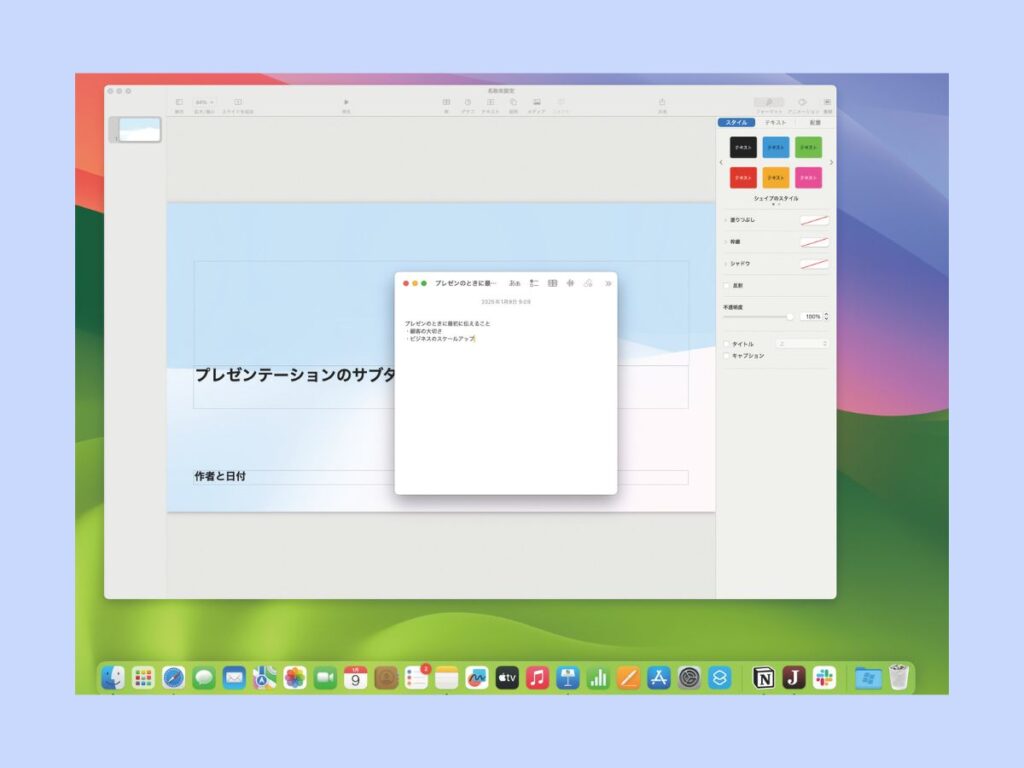The image size is (1024, 768).
Task: Apply the black shape style
Action: pyautogui.click(x=743, y=148)
